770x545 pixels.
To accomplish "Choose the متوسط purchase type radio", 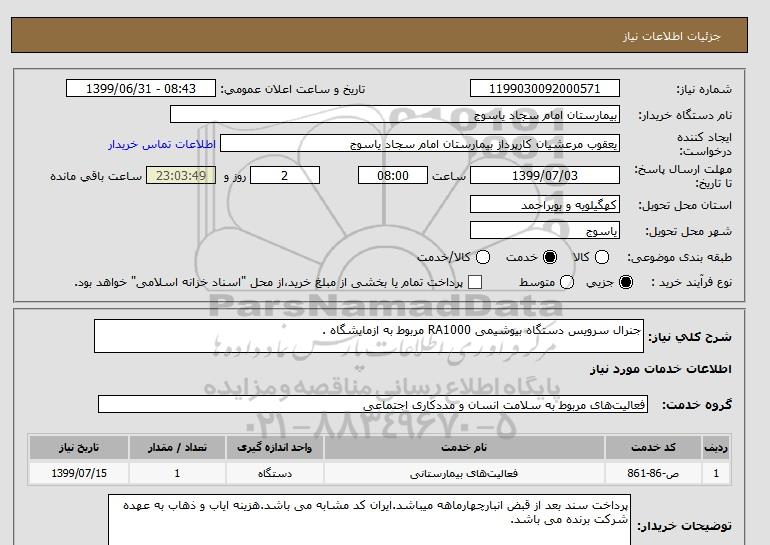I will [567, 282].
